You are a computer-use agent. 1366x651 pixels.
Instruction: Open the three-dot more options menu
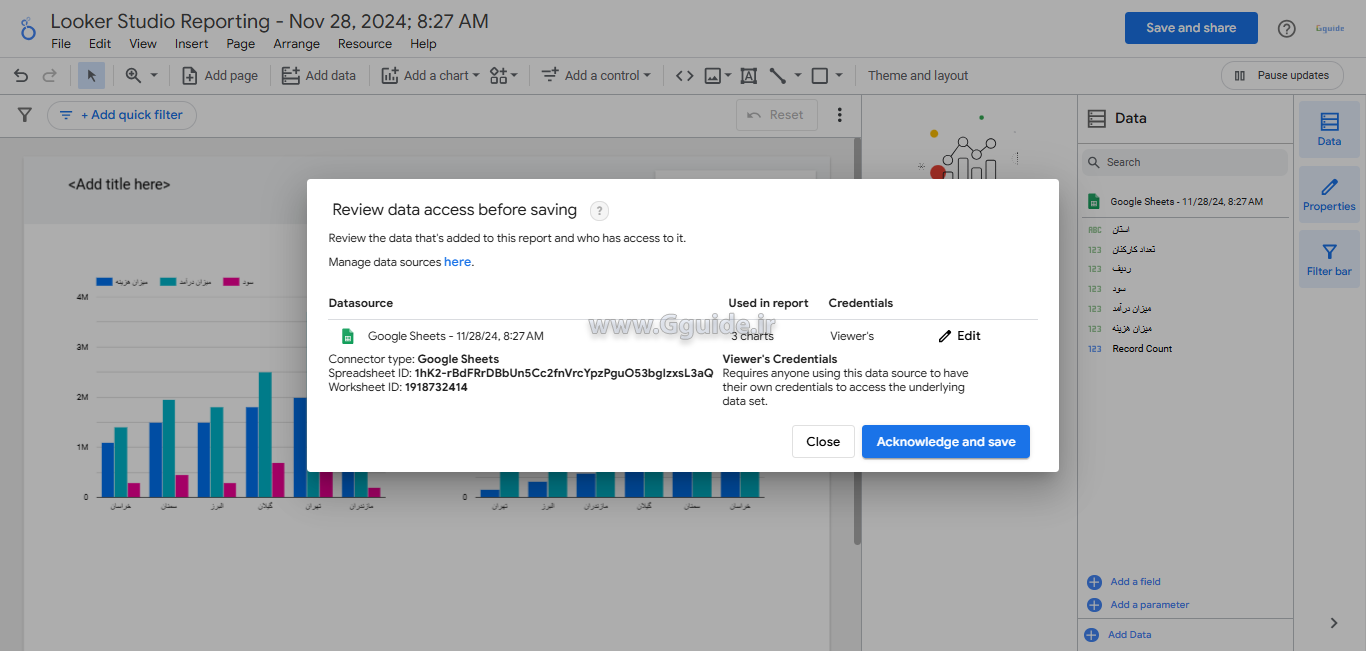tap(840, 115)
